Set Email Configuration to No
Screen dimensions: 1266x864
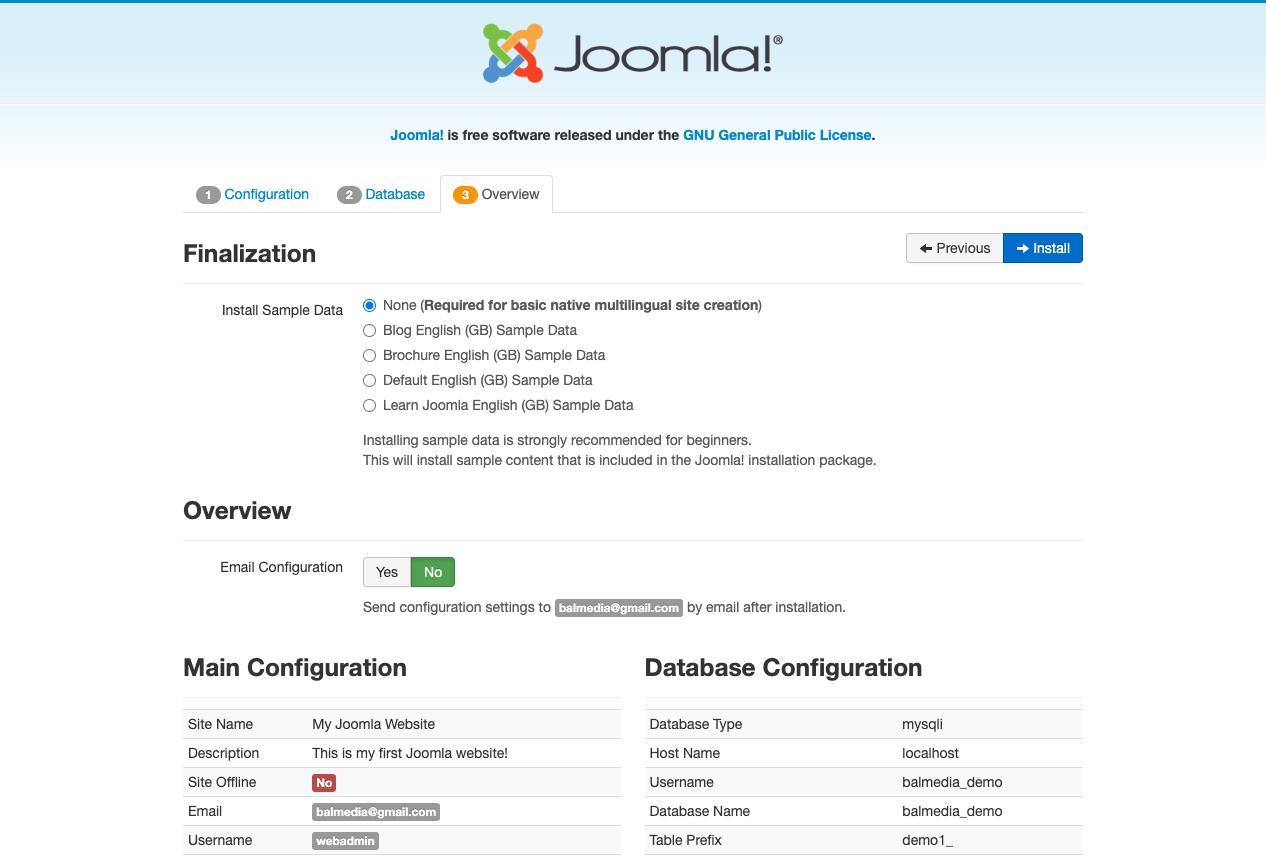pyautogui.click(x=433, y=572)
